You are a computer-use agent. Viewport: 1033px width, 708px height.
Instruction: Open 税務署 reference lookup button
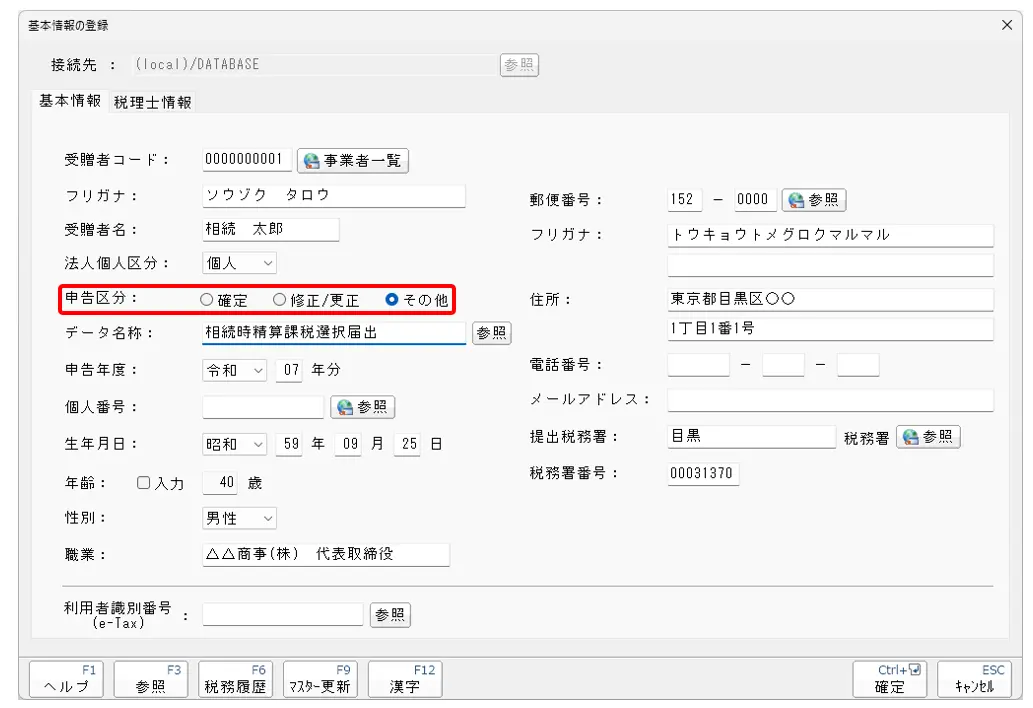click(928, 437)
